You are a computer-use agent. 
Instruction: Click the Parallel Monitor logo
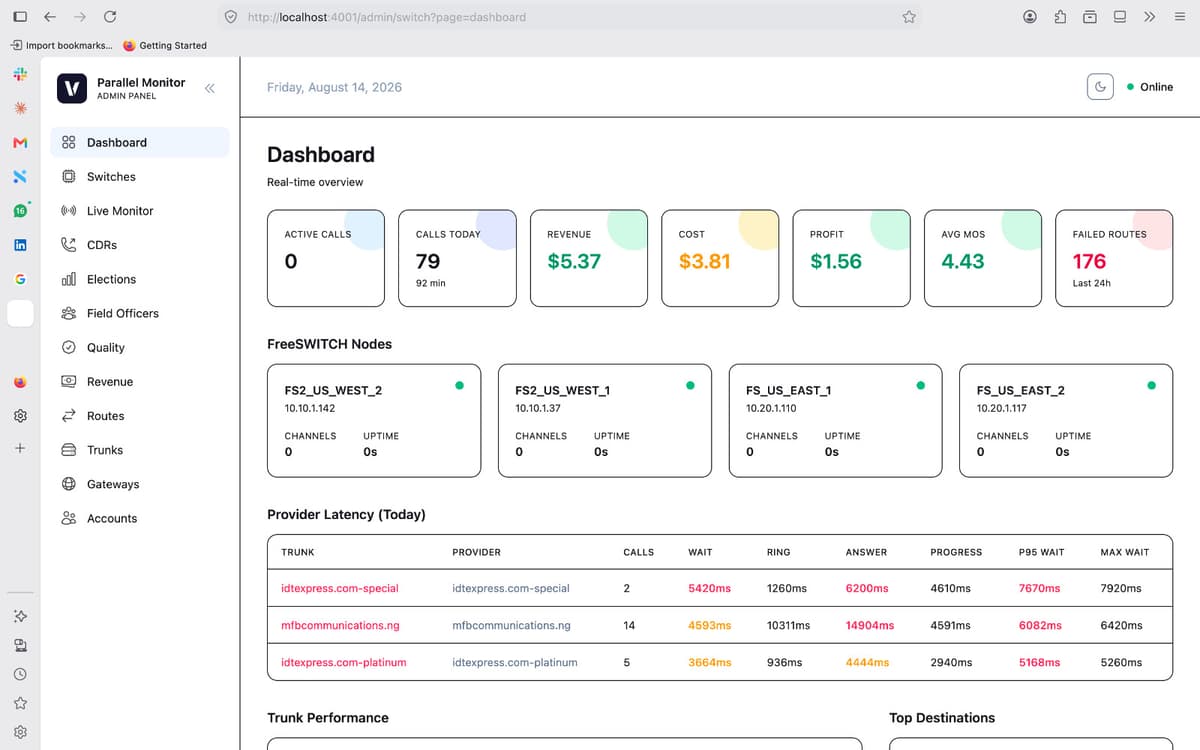[71, 88]
